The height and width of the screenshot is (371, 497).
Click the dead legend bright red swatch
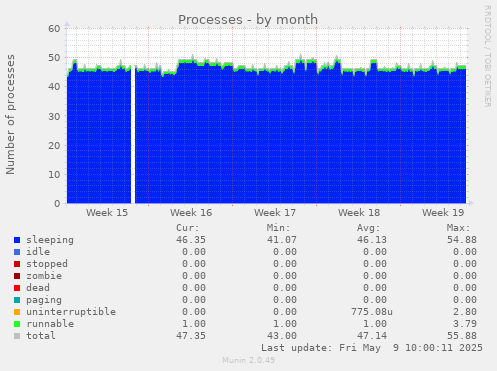tap(17, 288)
